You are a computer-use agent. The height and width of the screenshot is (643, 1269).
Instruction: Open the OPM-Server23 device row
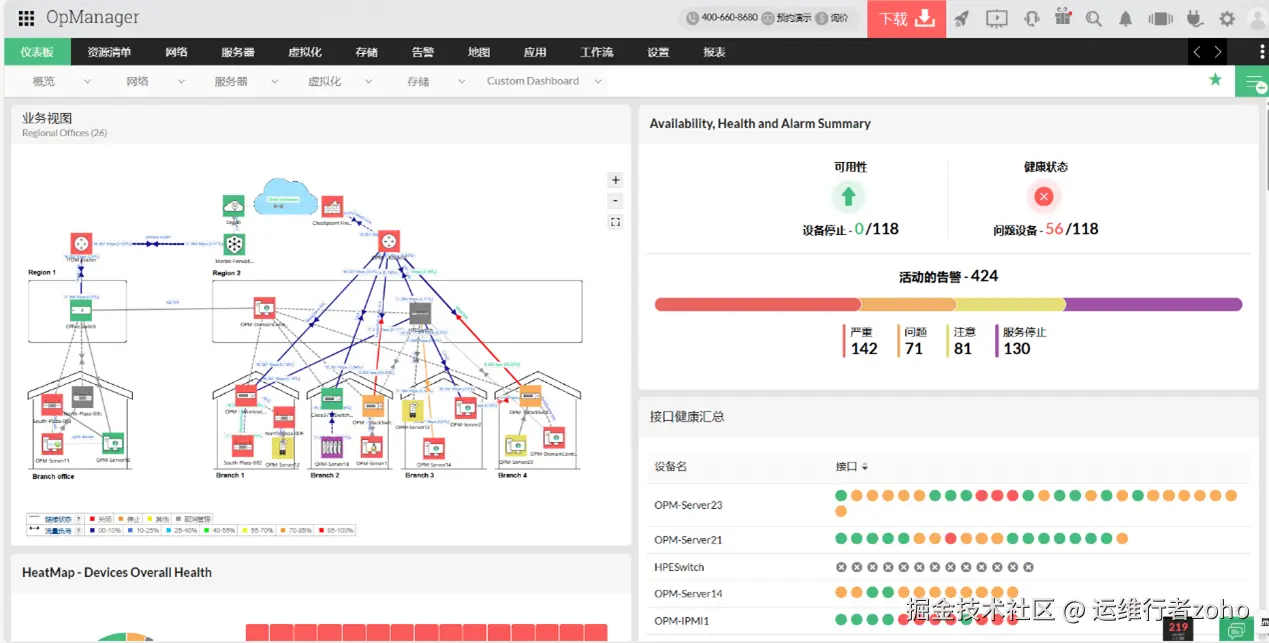coord(948,505)
